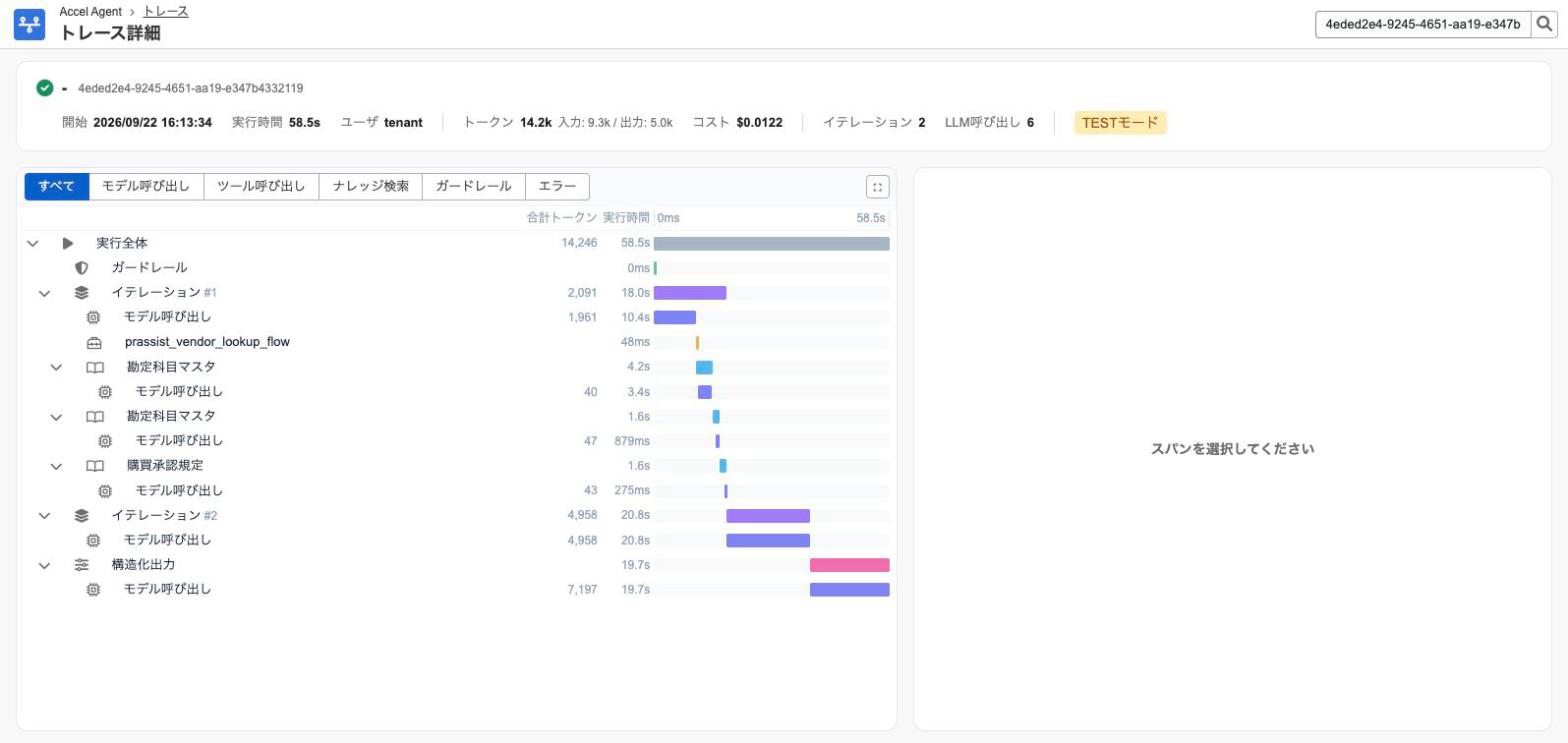Click the TESTモード badge
Screen dimensions: 1568x743
tap(1120, 123)
